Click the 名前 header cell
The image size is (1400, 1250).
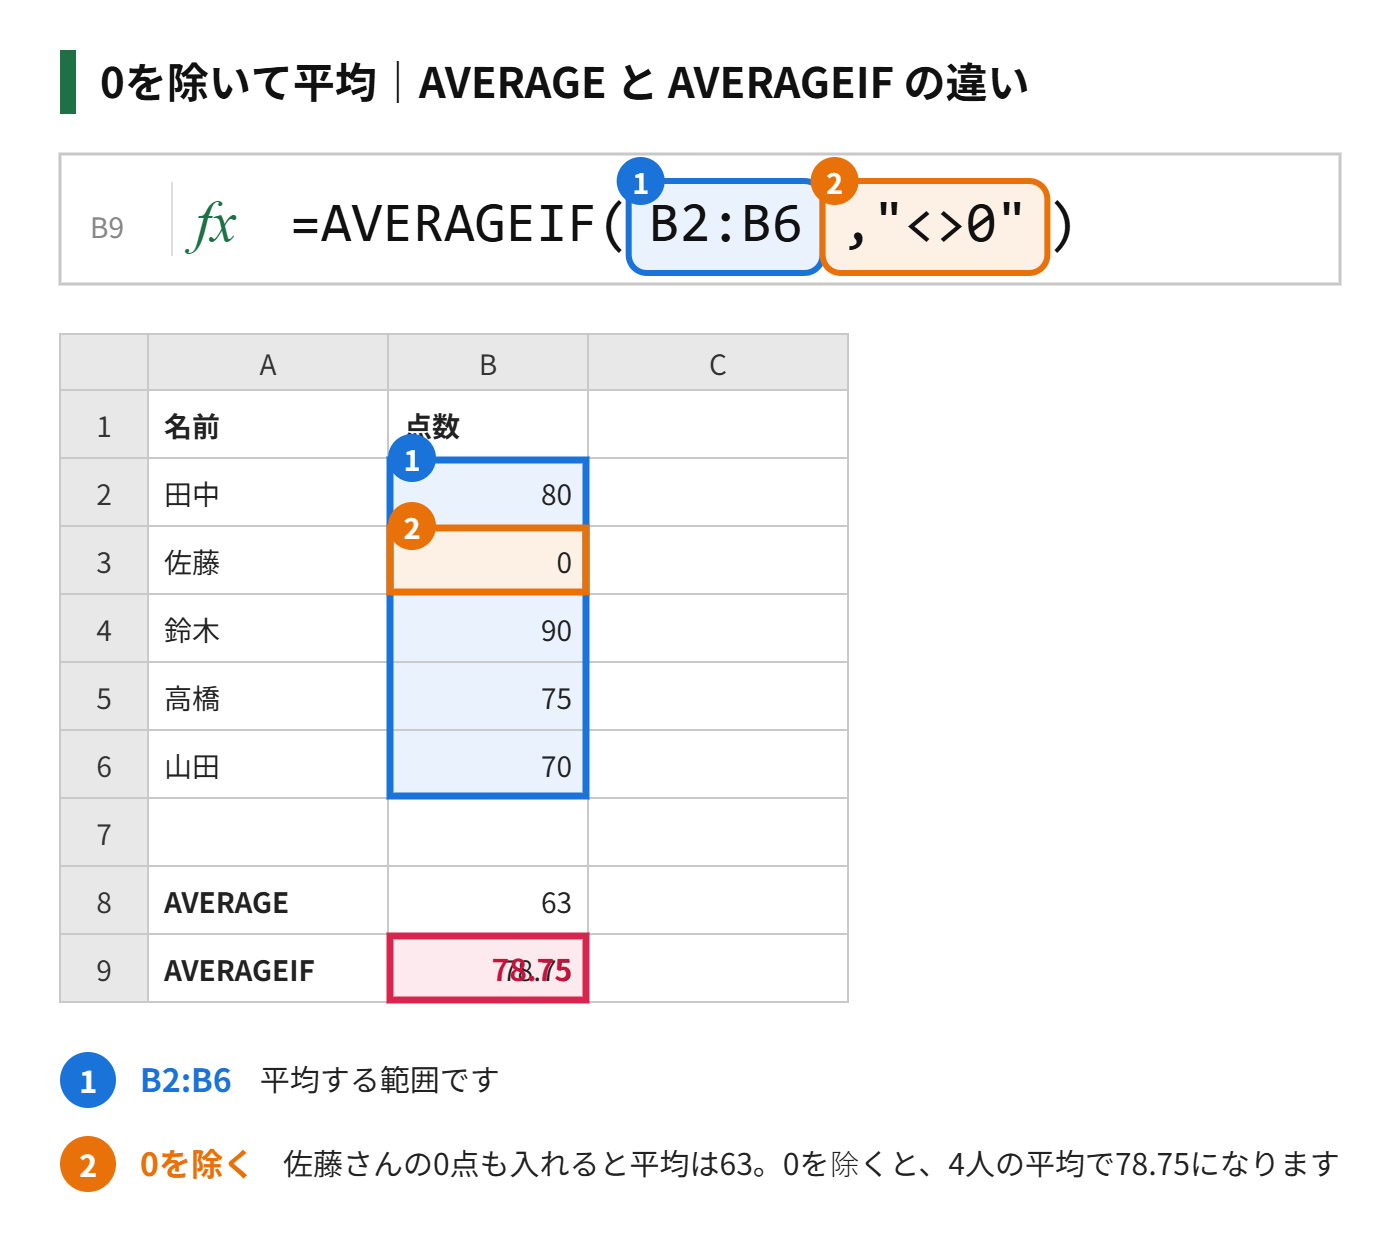click(268, 425)
